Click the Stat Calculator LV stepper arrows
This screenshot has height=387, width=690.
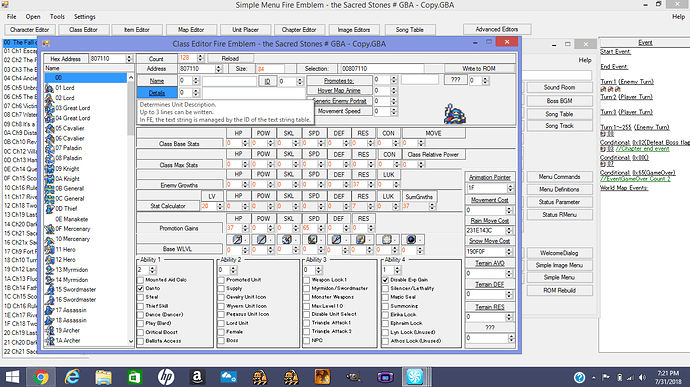pyautogui.click(x=220, y=206)
